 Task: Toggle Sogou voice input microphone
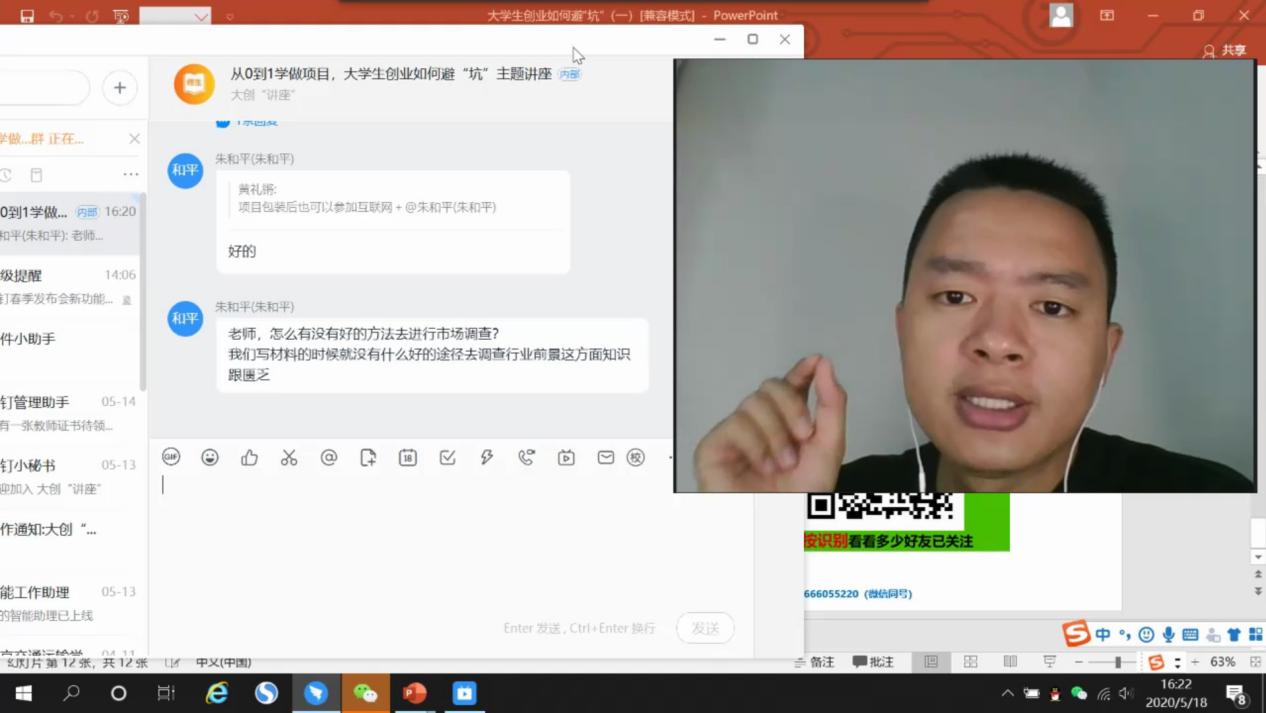1168,634
